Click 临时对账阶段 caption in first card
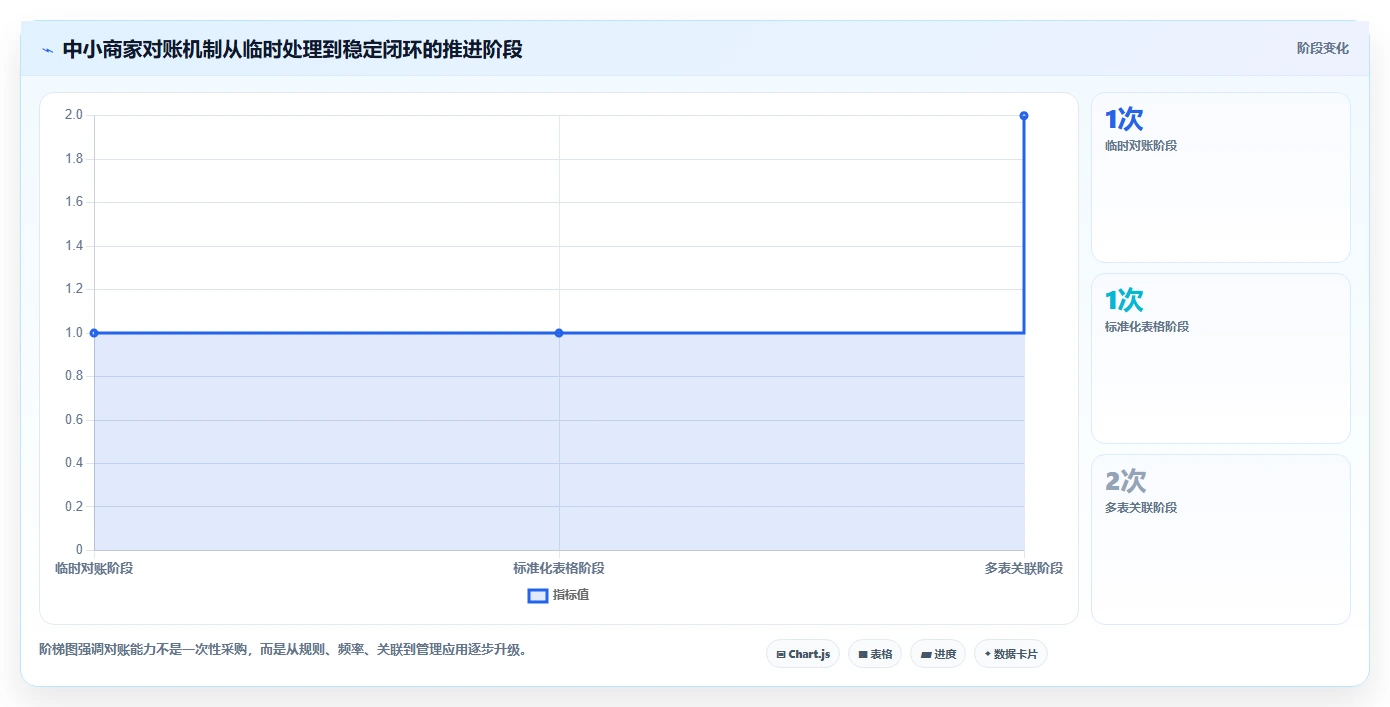1390x707 pixels. coord(1141,146)
